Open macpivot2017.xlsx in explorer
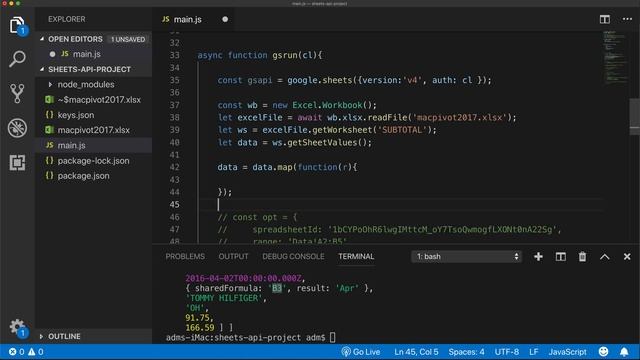 93,130
